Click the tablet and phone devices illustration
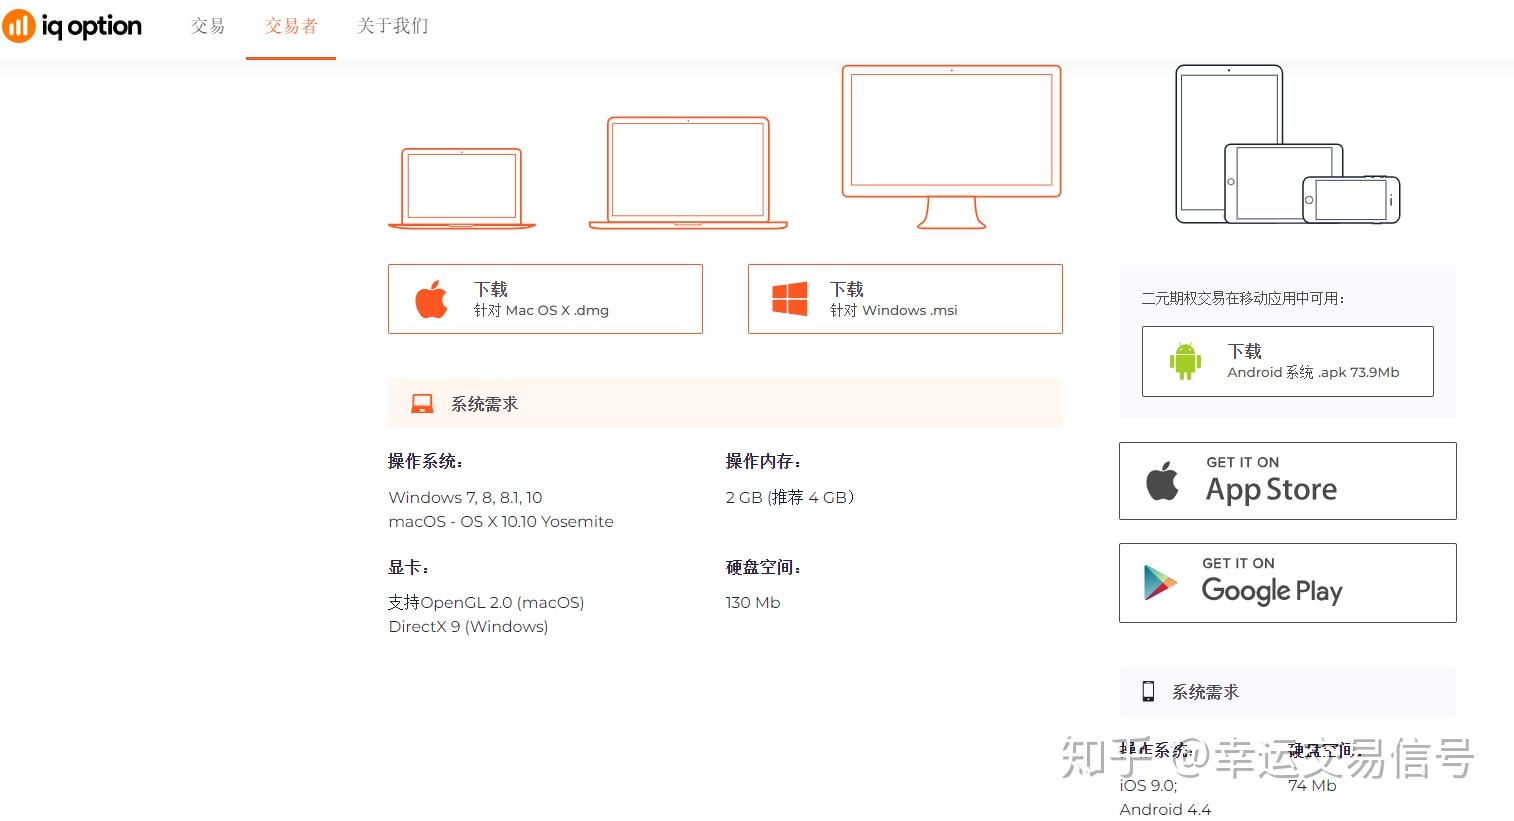 [1287, 144]
